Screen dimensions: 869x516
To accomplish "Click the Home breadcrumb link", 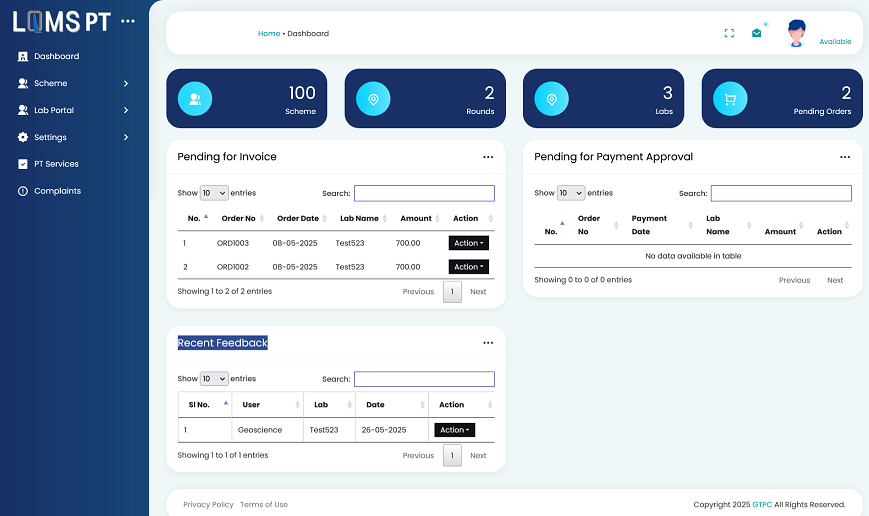I will coord(268,34).
